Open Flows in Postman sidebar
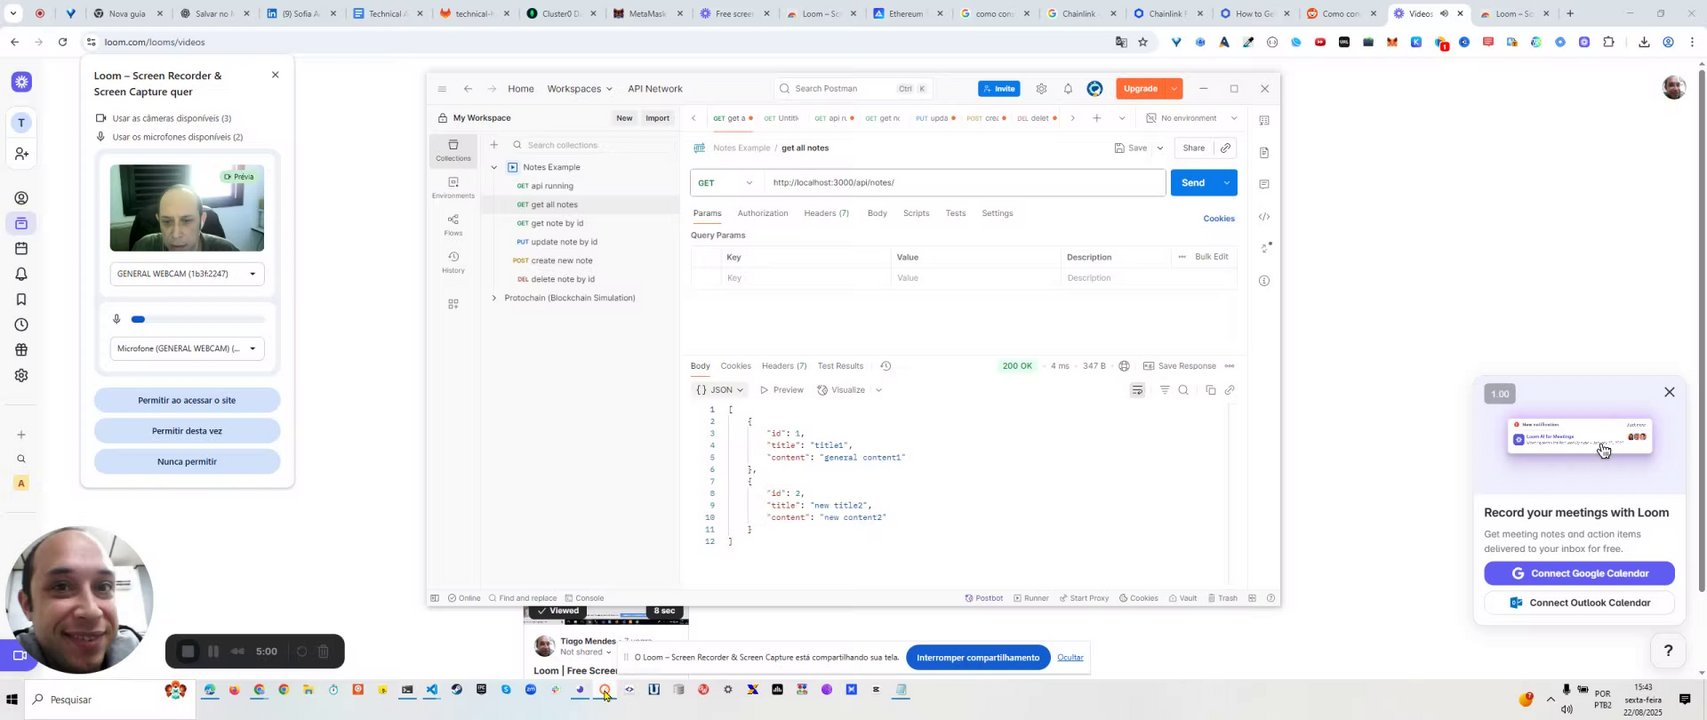 coord(453,225)
